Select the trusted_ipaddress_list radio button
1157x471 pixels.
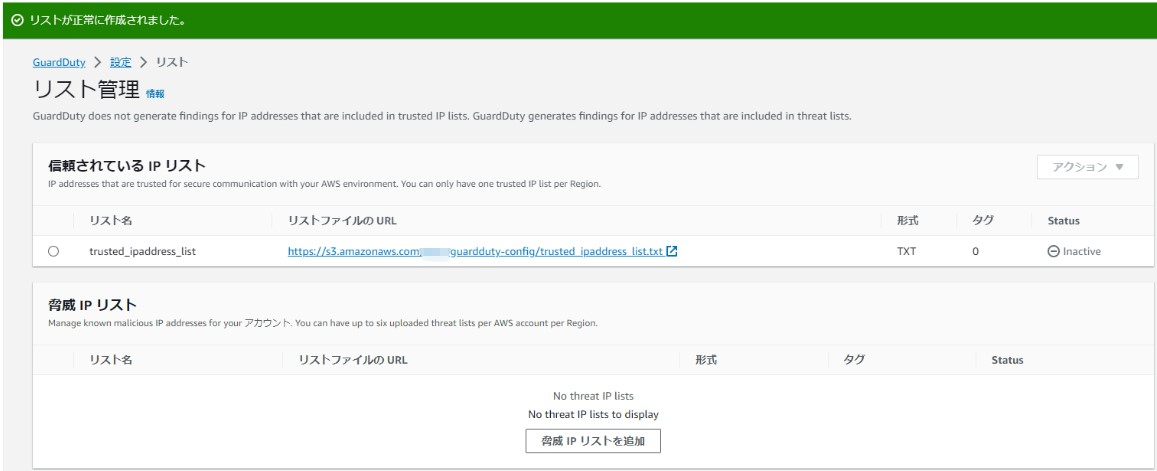pyautogui.click(x=53, y=252)
